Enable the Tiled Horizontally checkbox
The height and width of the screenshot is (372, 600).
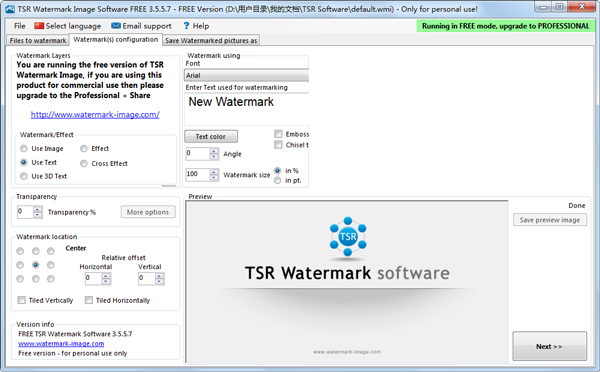point(89,300)
